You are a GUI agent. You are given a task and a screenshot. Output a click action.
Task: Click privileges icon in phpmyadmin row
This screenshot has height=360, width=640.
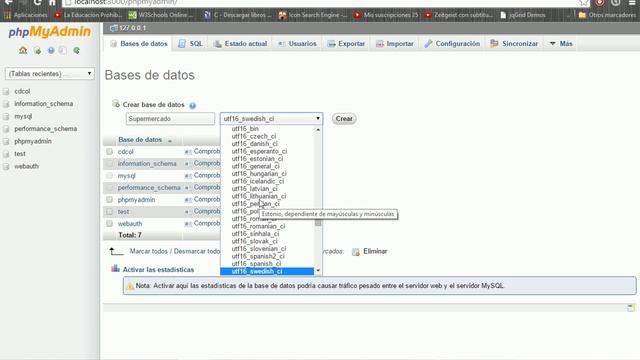click(188, 200)
